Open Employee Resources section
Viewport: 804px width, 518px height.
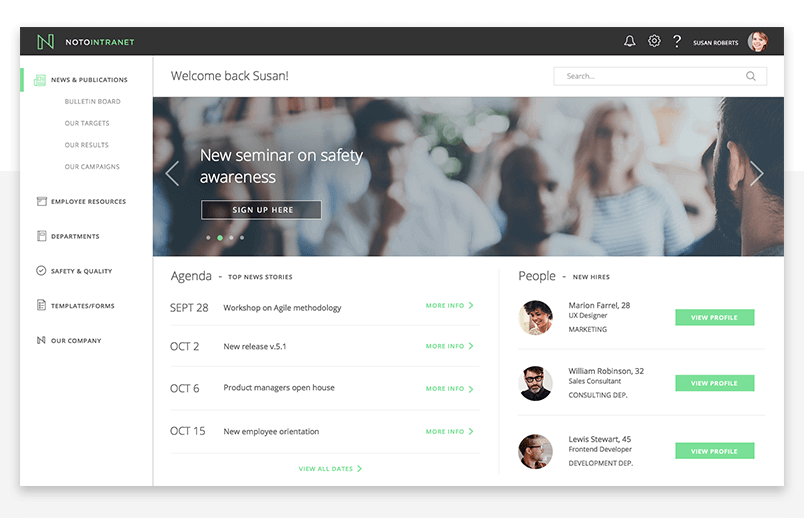(88, 202)
